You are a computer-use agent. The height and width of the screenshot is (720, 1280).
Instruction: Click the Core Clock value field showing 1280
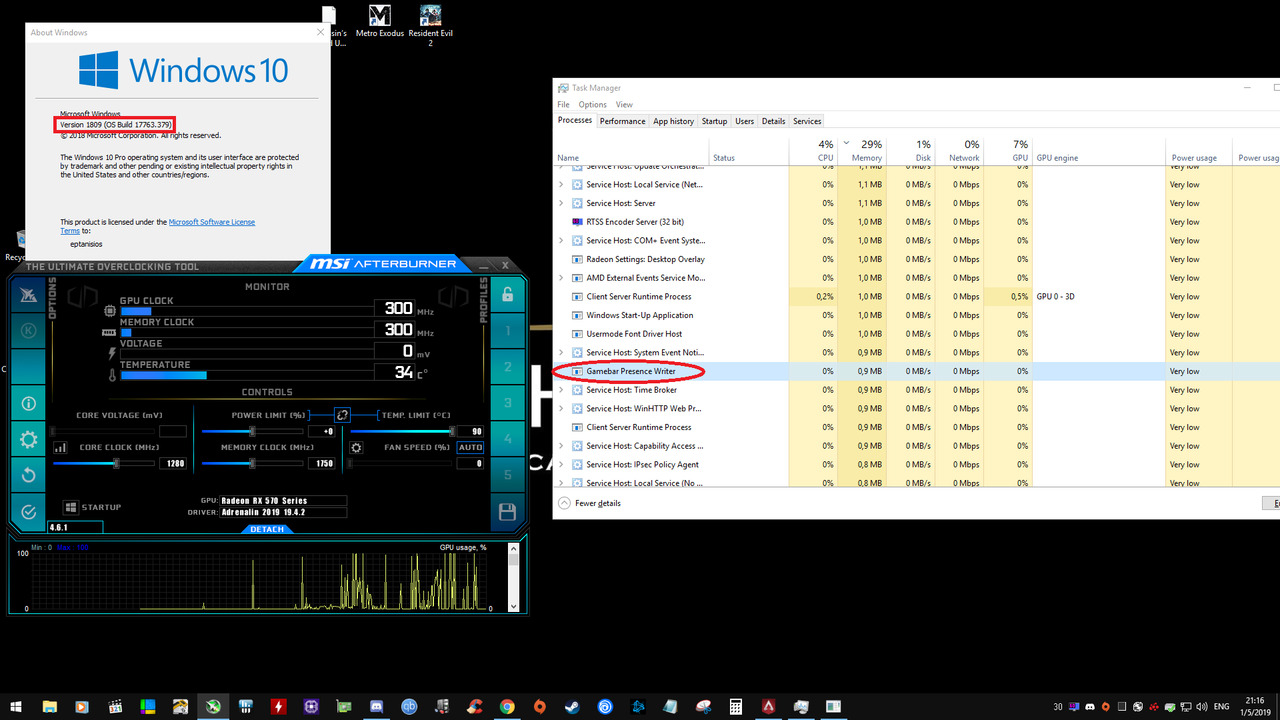pyautogui.click(x=173, y=464)
